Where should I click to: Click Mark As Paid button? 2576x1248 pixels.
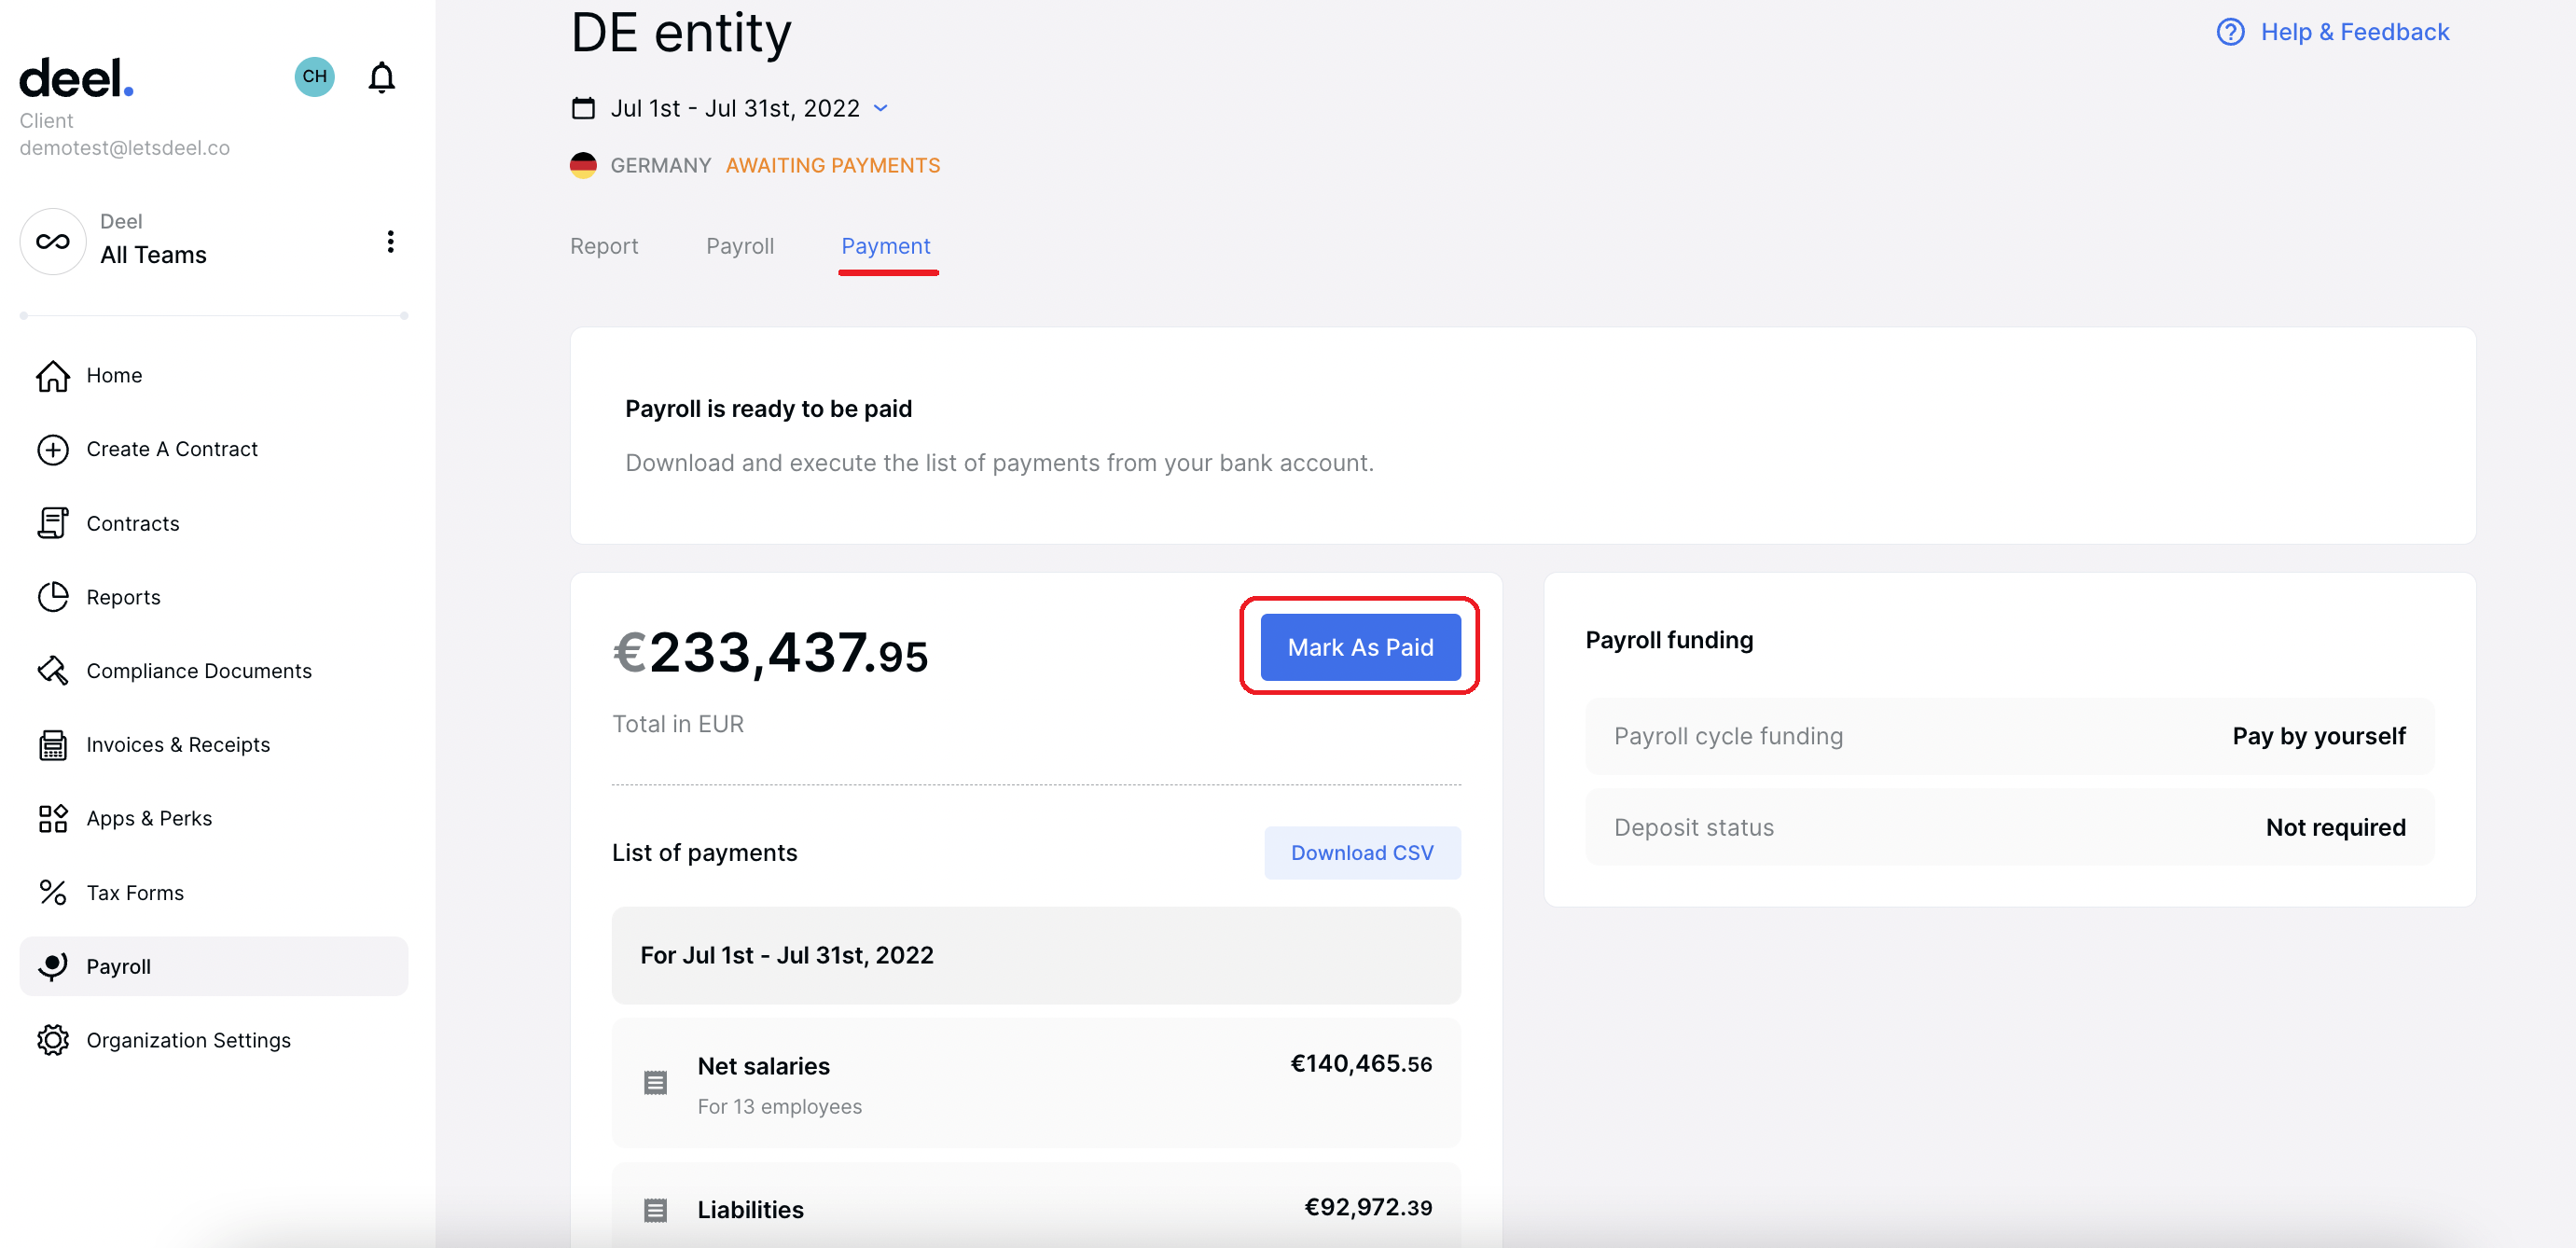(x=1359, y=647)
